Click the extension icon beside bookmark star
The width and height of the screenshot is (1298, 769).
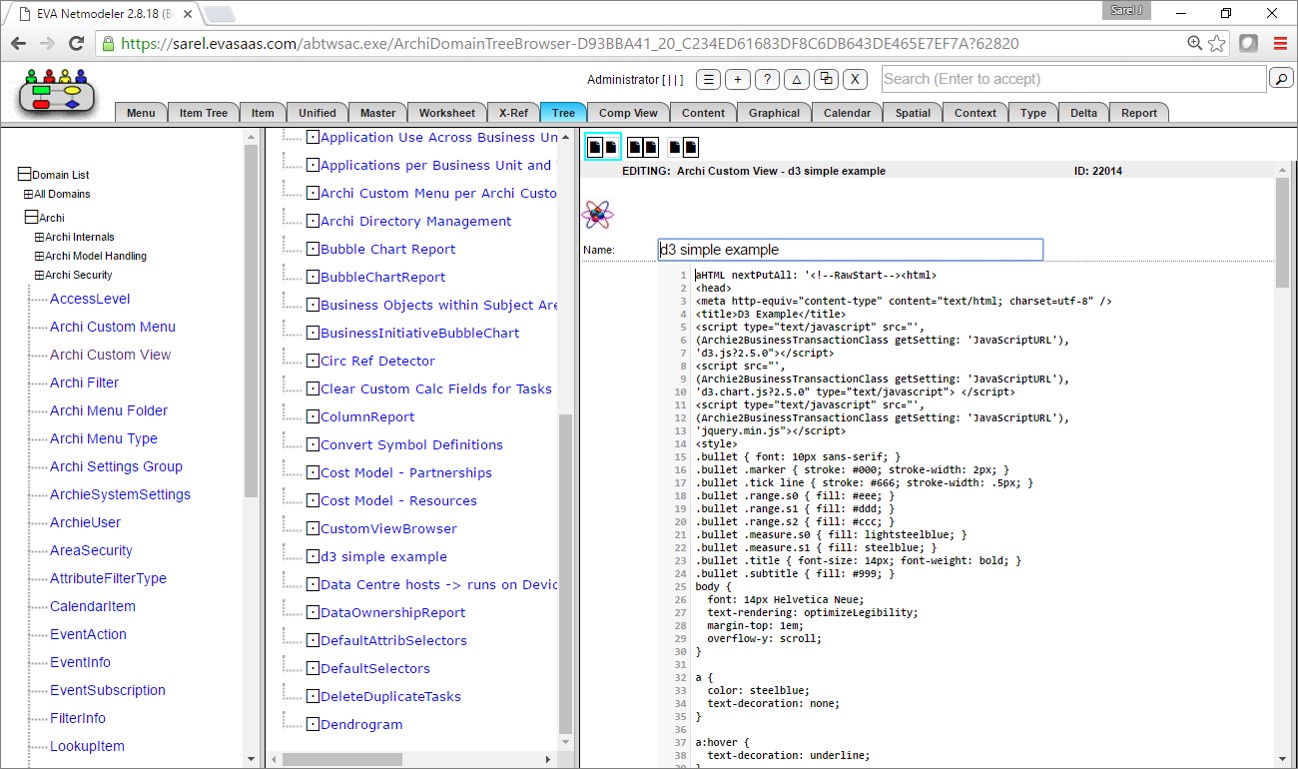point(1248,43)
